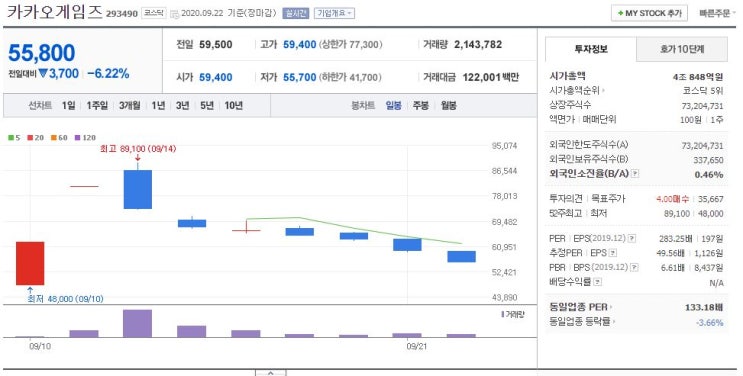This screenshot has height=376, width=743.
Task: Click the 거래대금 value 122,001백만
Action: 490,77
